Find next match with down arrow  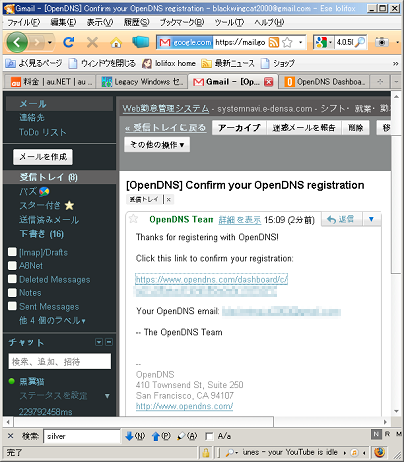(x=135, y=436)
